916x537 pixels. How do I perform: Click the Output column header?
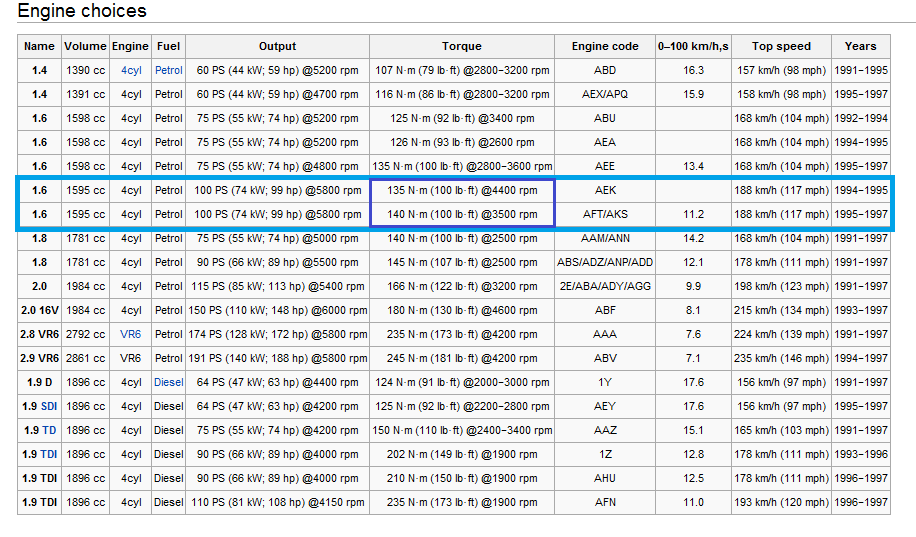pyautogui.click(x=277, y=46)
